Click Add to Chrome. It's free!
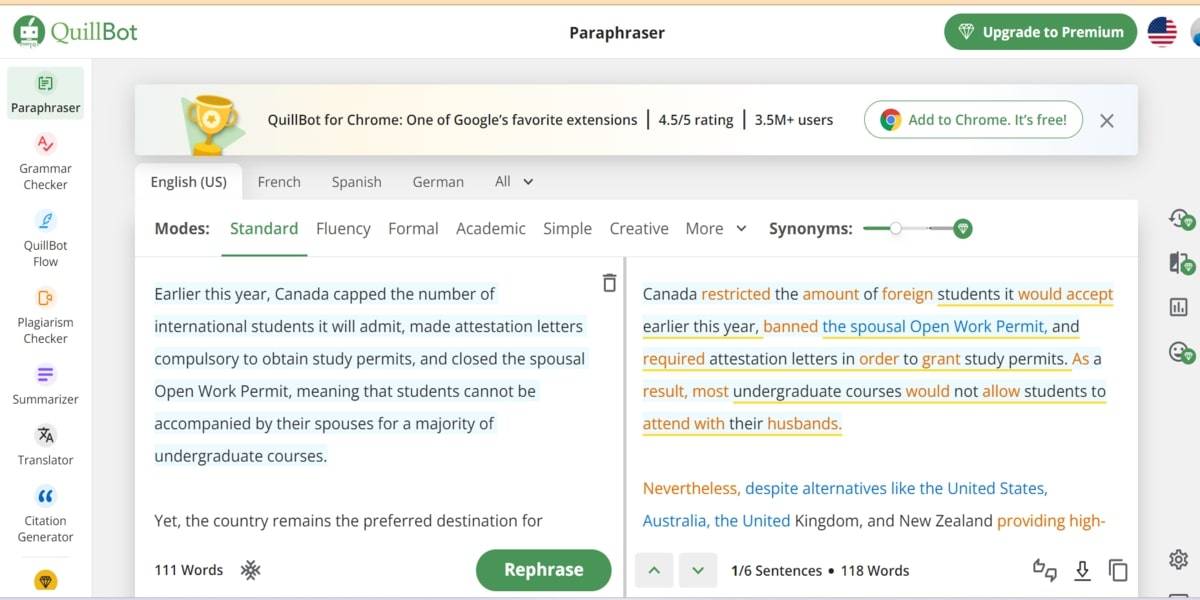The width and height of the screenshot is (1200, 600). 972,119
